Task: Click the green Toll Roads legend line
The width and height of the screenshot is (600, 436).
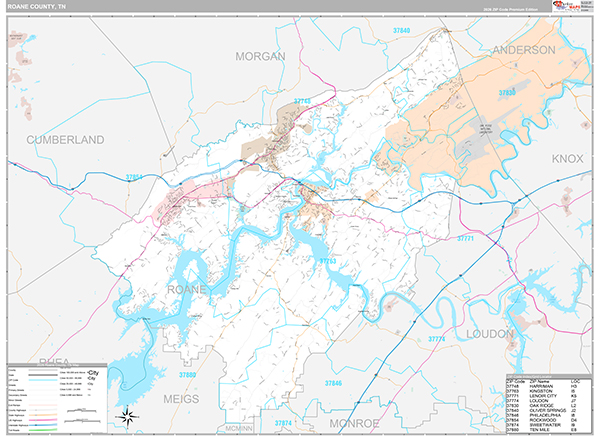Action: 43,430
